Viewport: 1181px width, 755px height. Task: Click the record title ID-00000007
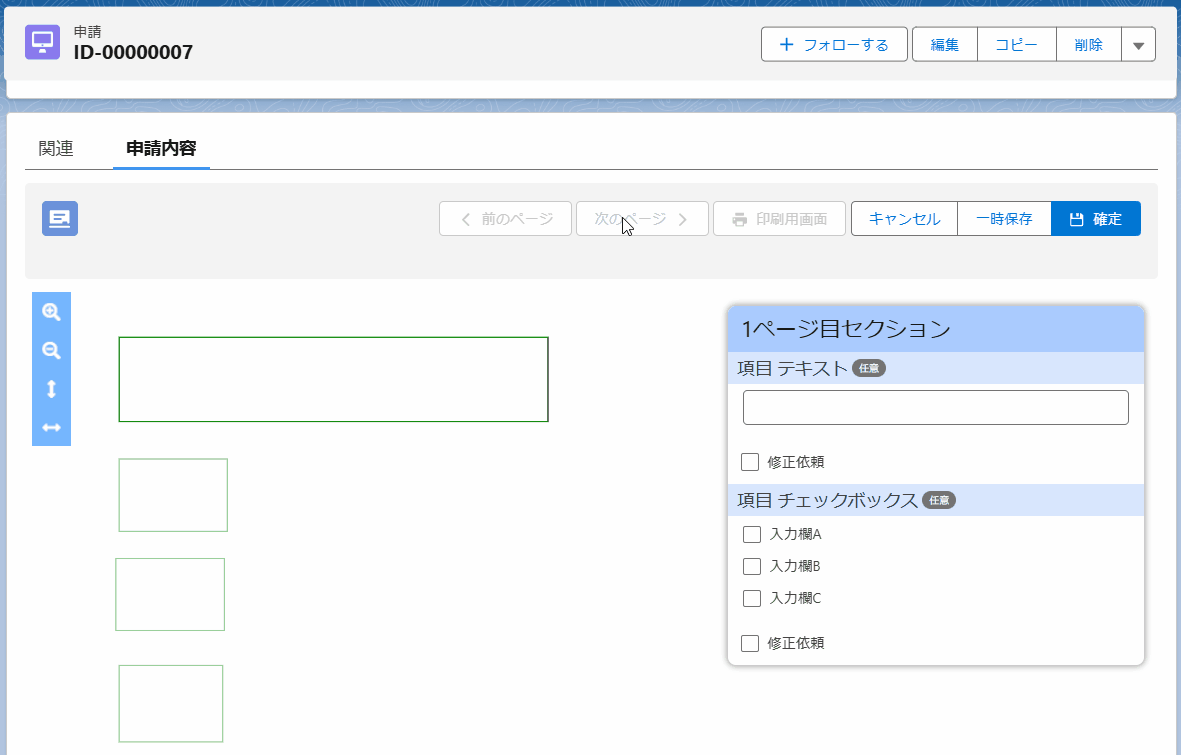coord(133,52)
